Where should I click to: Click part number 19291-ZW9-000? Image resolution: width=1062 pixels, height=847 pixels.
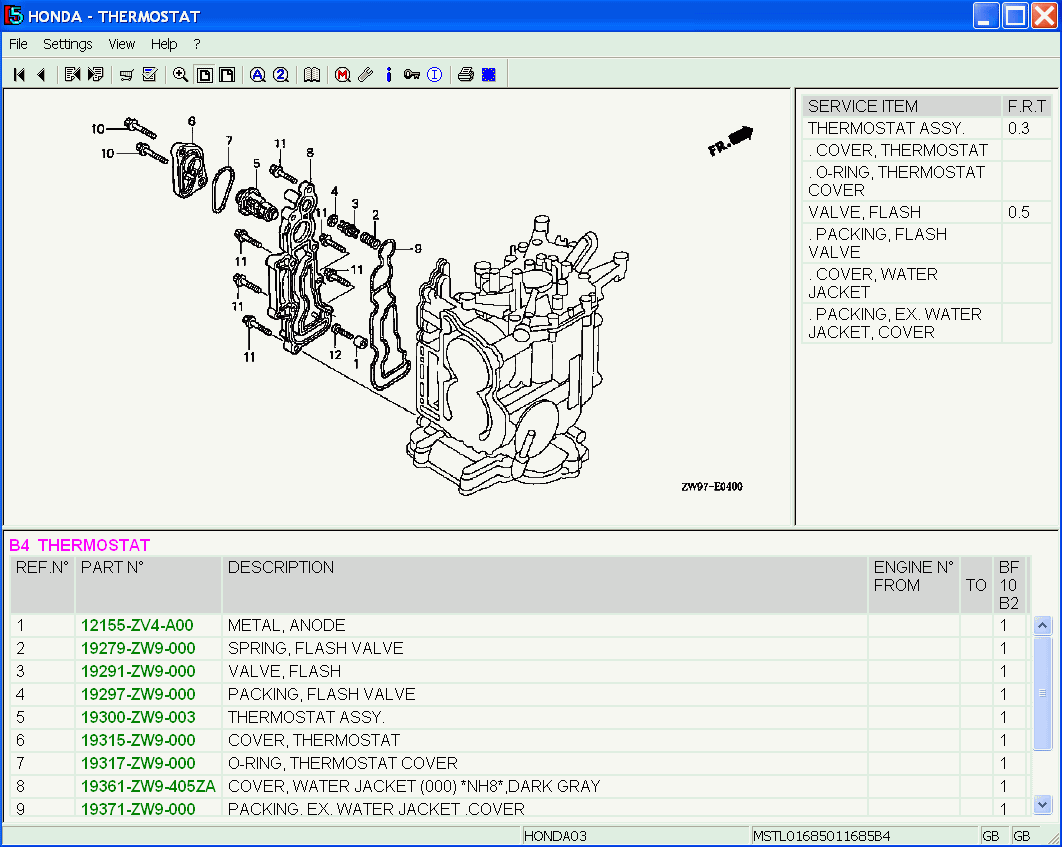point(138,671)
